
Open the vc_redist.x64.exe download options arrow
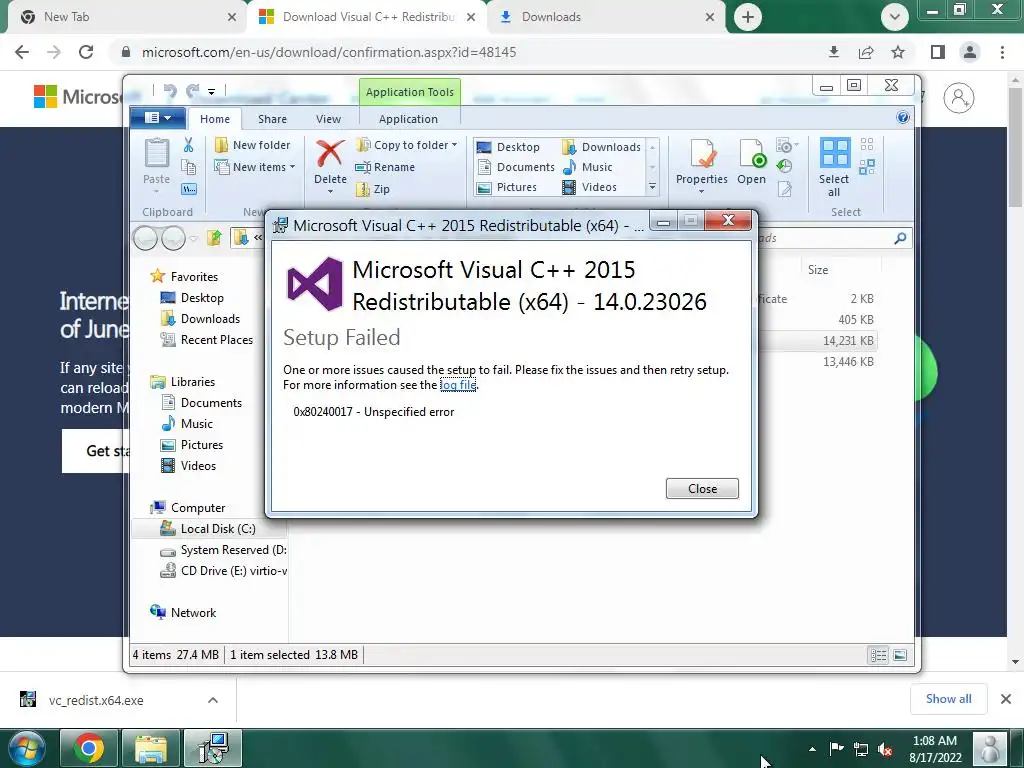point(213,700)
